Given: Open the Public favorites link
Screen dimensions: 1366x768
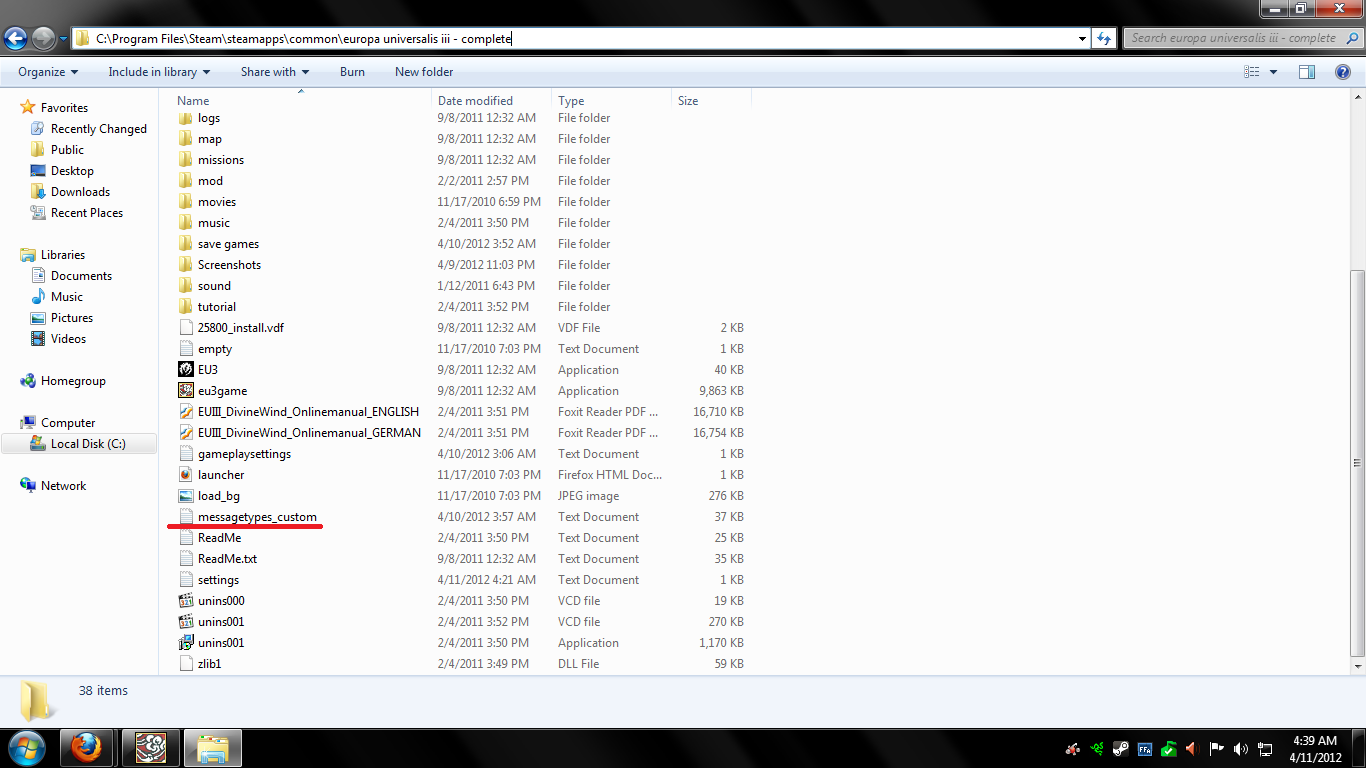Looking at the screenshot, I should pyautogui.click(x=67, y=150).
